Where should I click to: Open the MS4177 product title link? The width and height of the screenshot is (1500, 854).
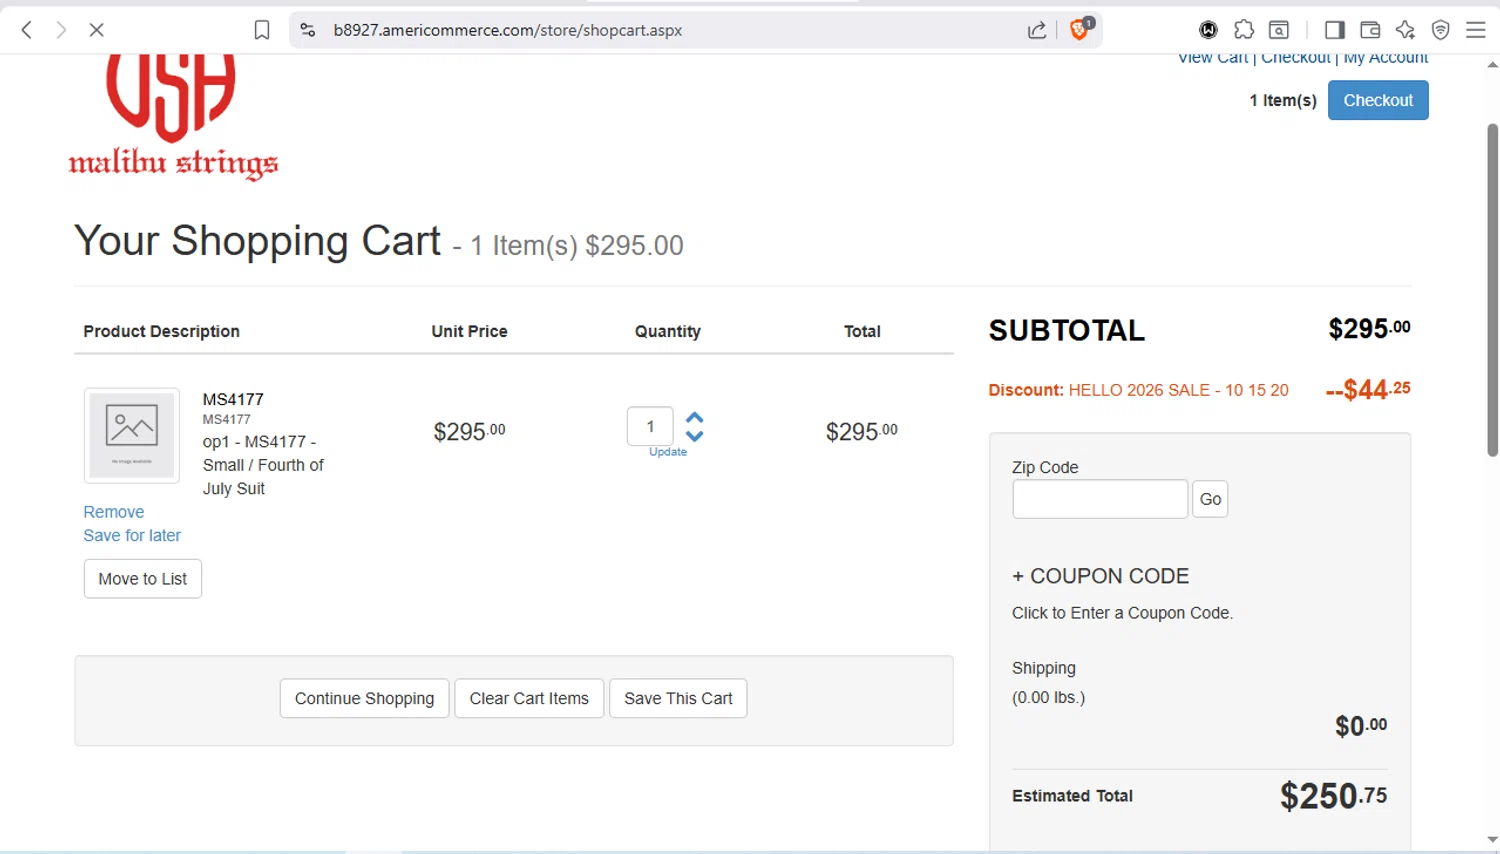click(233, 399)
